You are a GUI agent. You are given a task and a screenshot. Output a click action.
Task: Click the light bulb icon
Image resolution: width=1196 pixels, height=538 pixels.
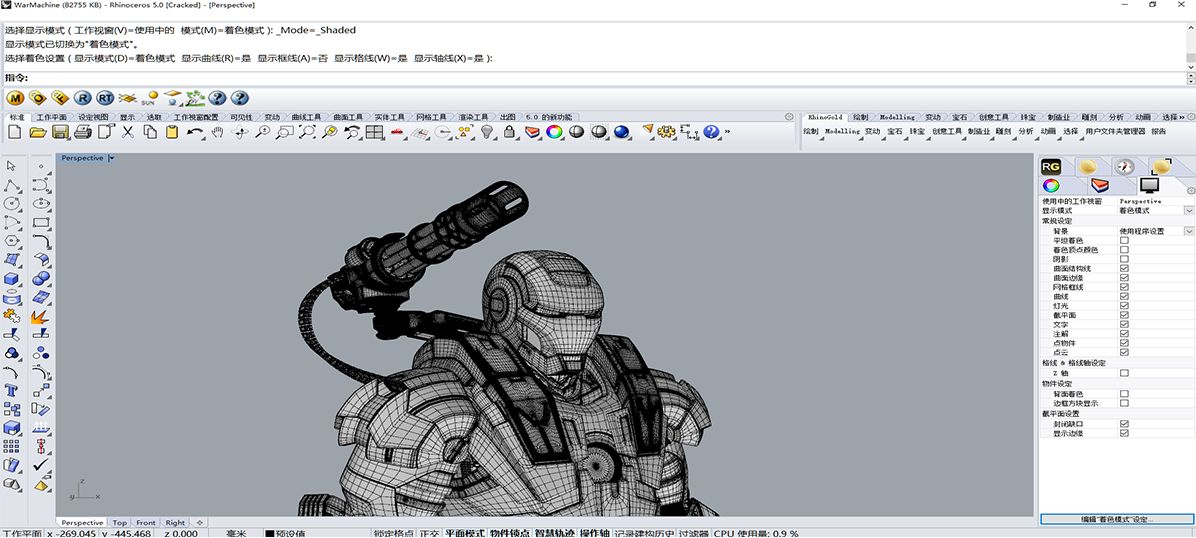point(487,132)
